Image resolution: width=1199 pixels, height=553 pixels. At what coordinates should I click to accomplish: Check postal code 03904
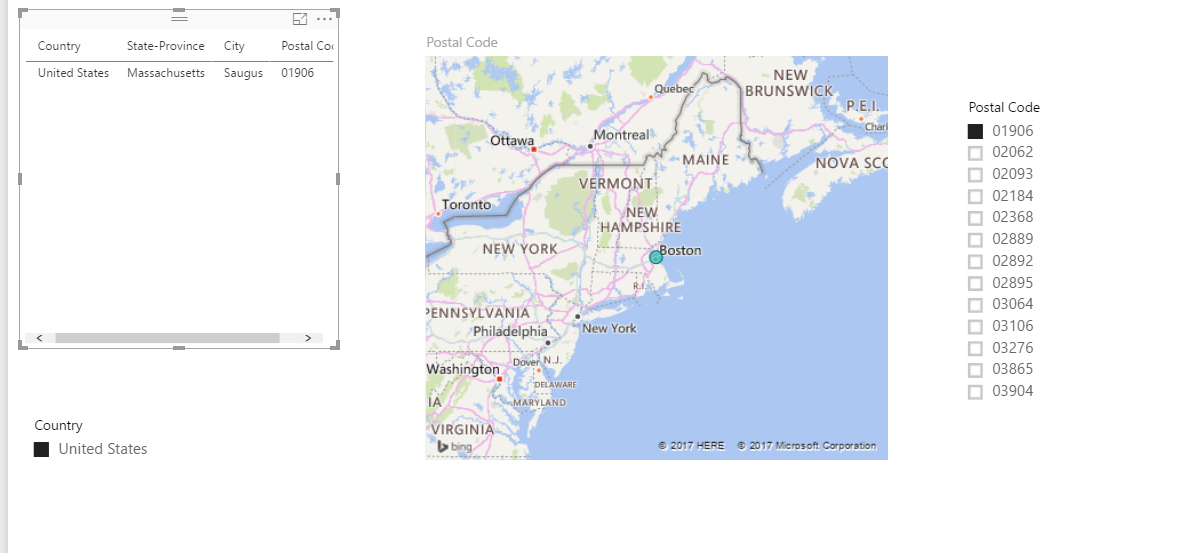(x=975, y=392)
